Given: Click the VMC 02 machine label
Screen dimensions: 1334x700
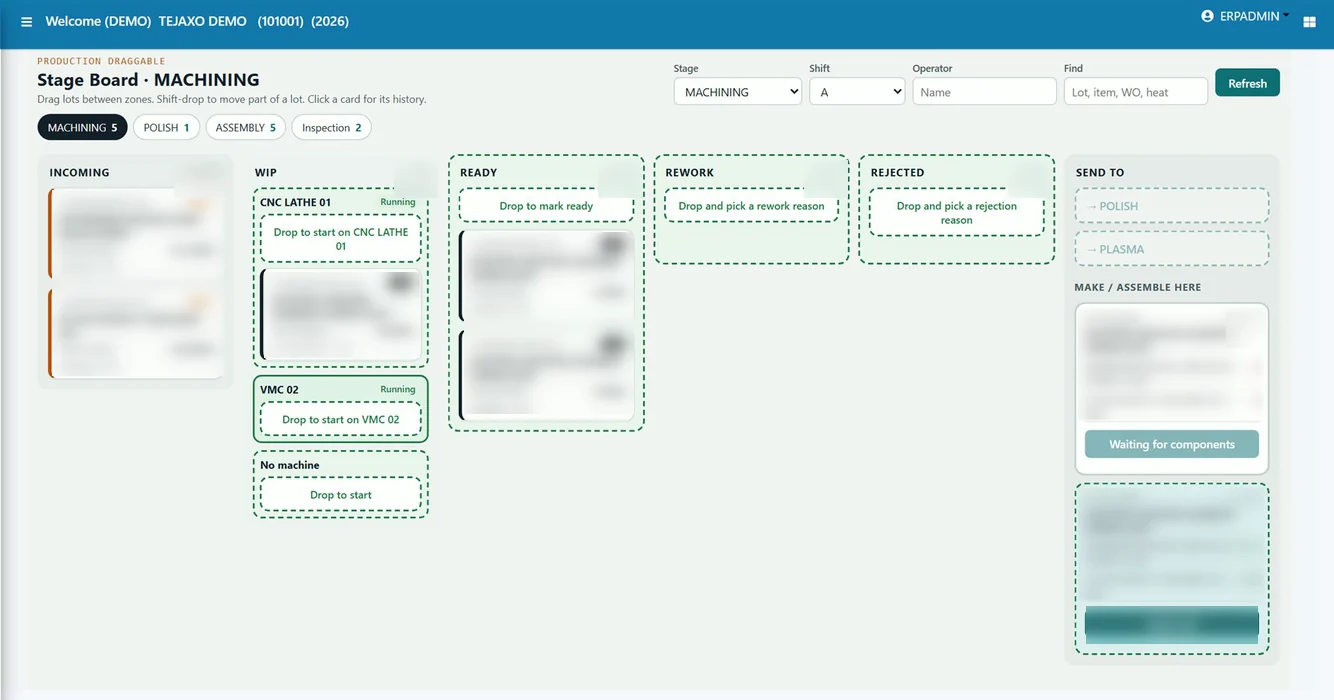Looking at the screenshot, I should 279,390.
